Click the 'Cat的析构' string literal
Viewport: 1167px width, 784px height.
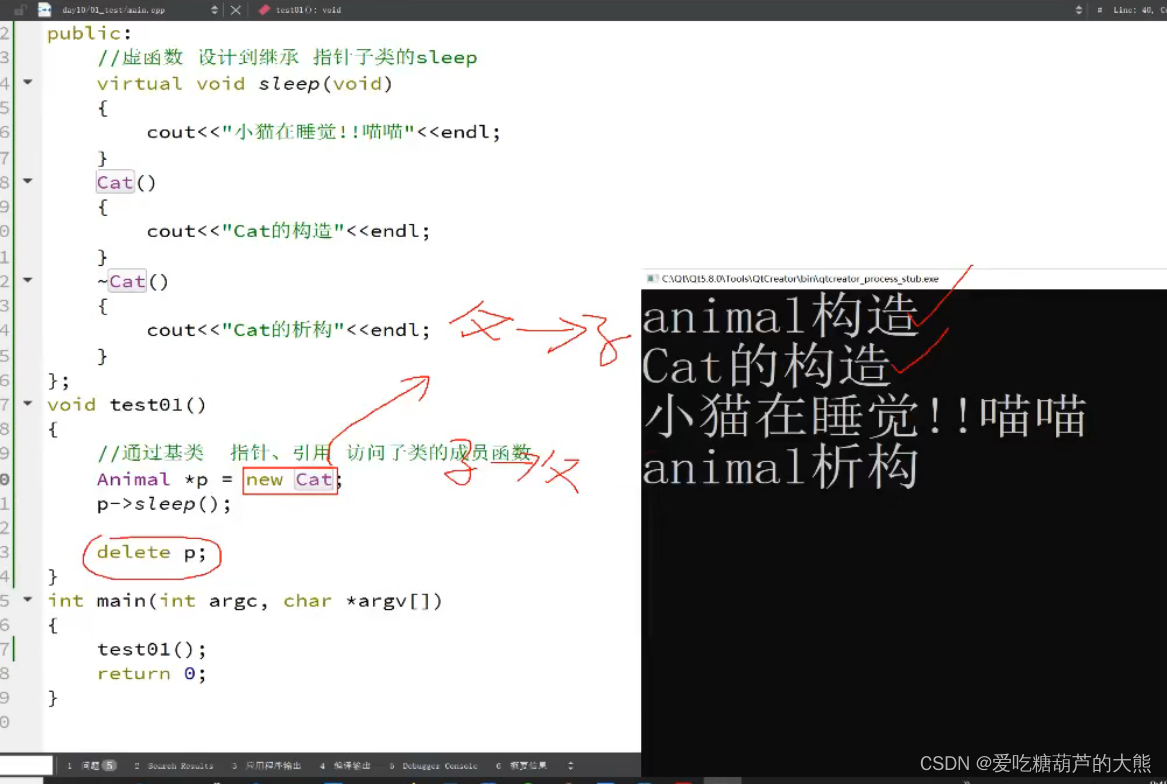283,330
